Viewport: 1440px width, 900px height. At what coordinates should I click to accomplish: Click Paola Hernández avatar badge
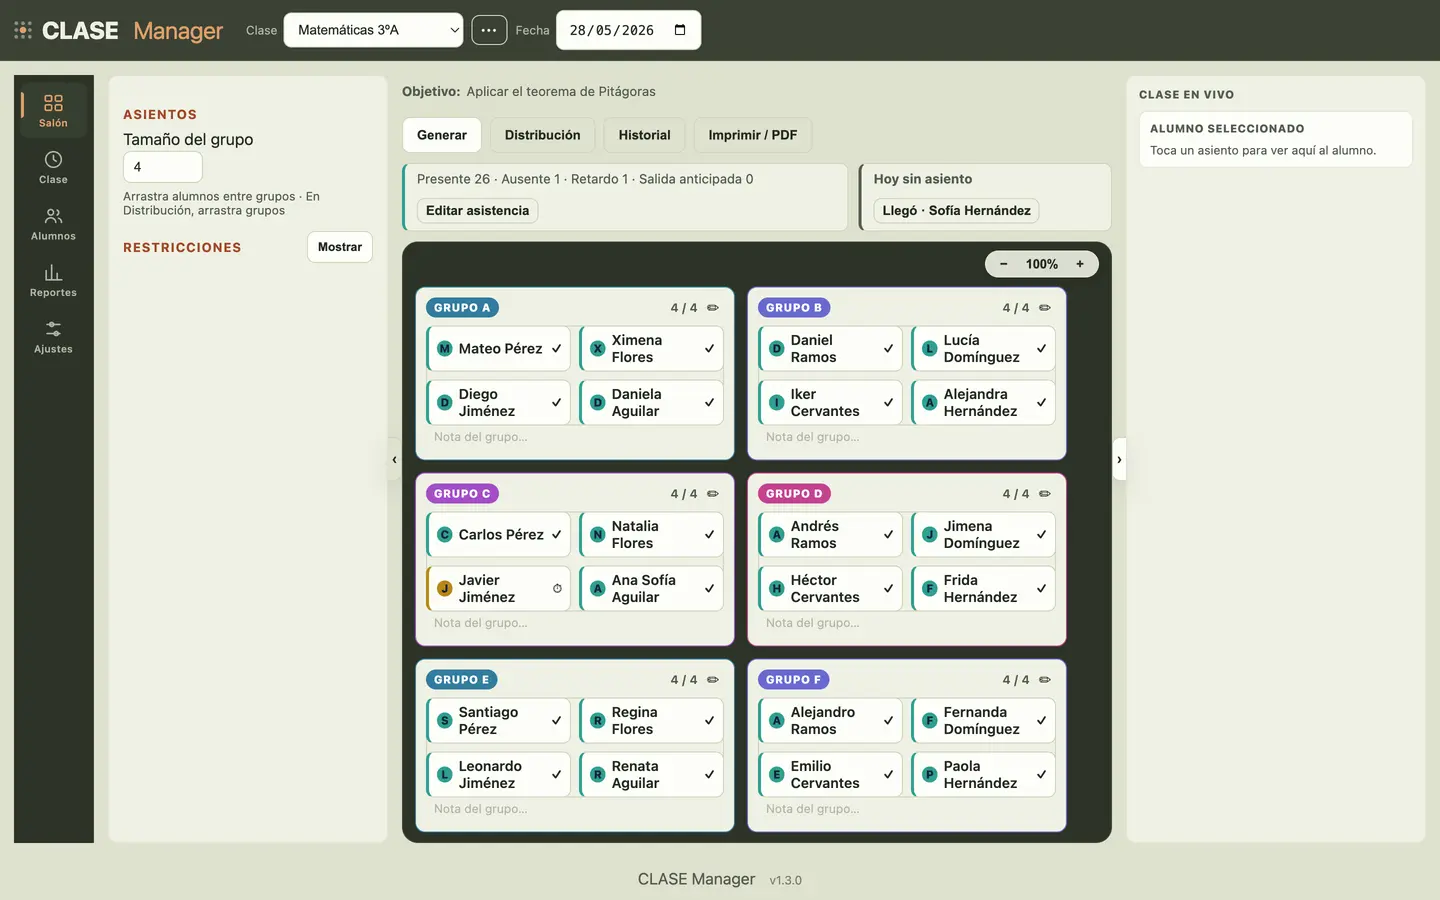929,775
